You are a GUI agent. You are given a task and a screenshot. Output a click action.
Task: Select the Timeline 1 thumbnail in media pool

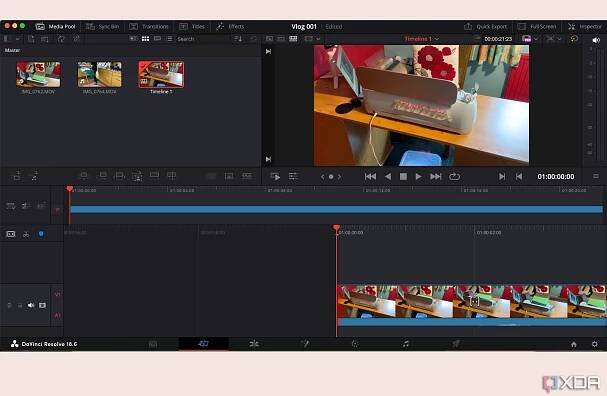(x=161, y=75)
